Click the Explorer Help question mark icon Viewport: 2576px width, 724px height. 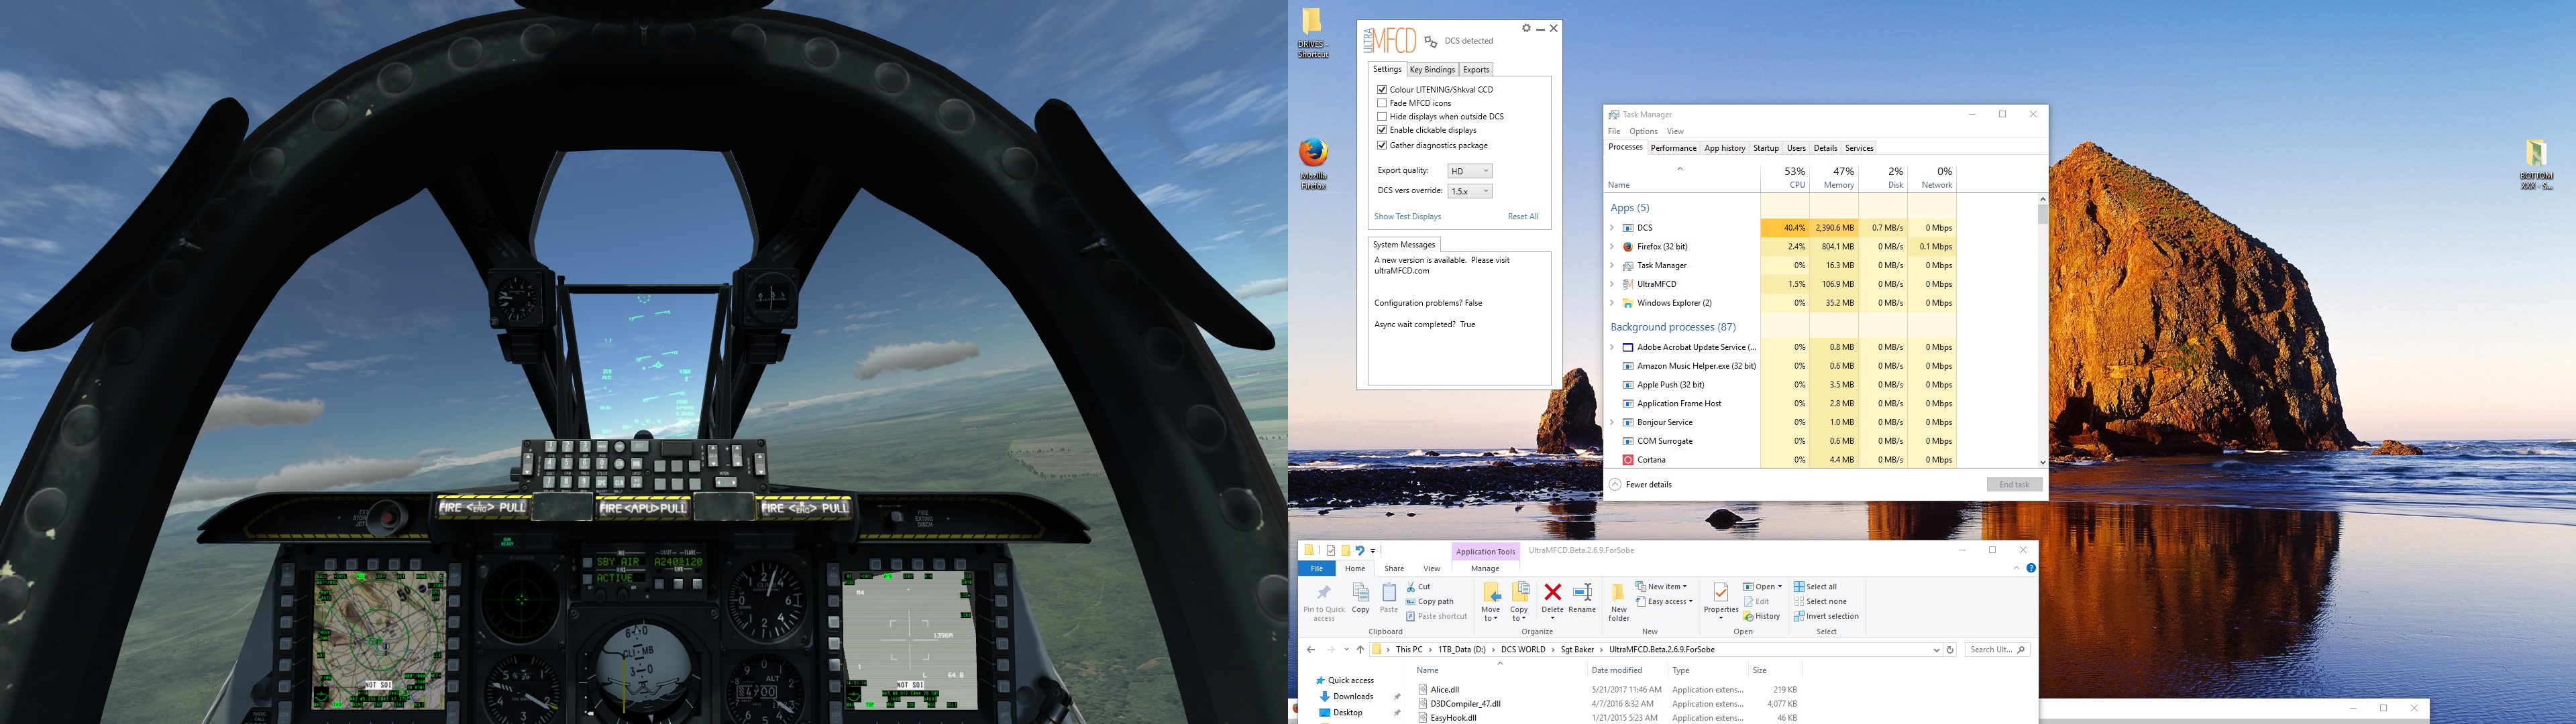click(x=2031, y=568)
